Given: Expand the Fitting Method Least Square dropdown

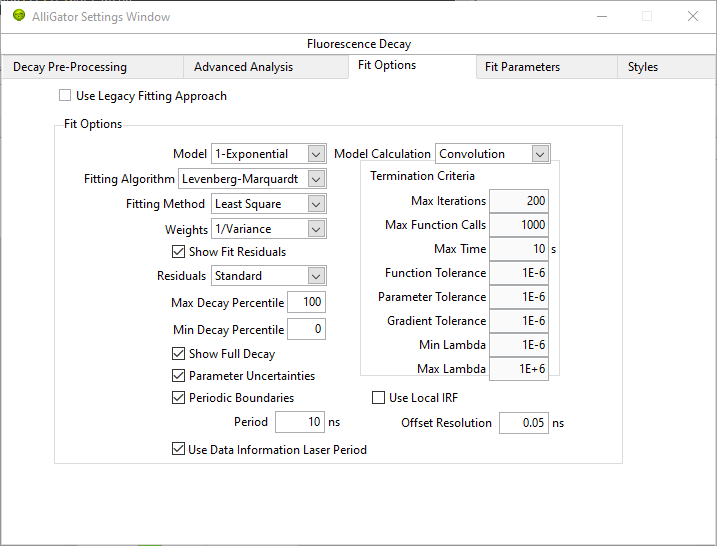Looking at the screenshot, I should (x=269, y=204).
